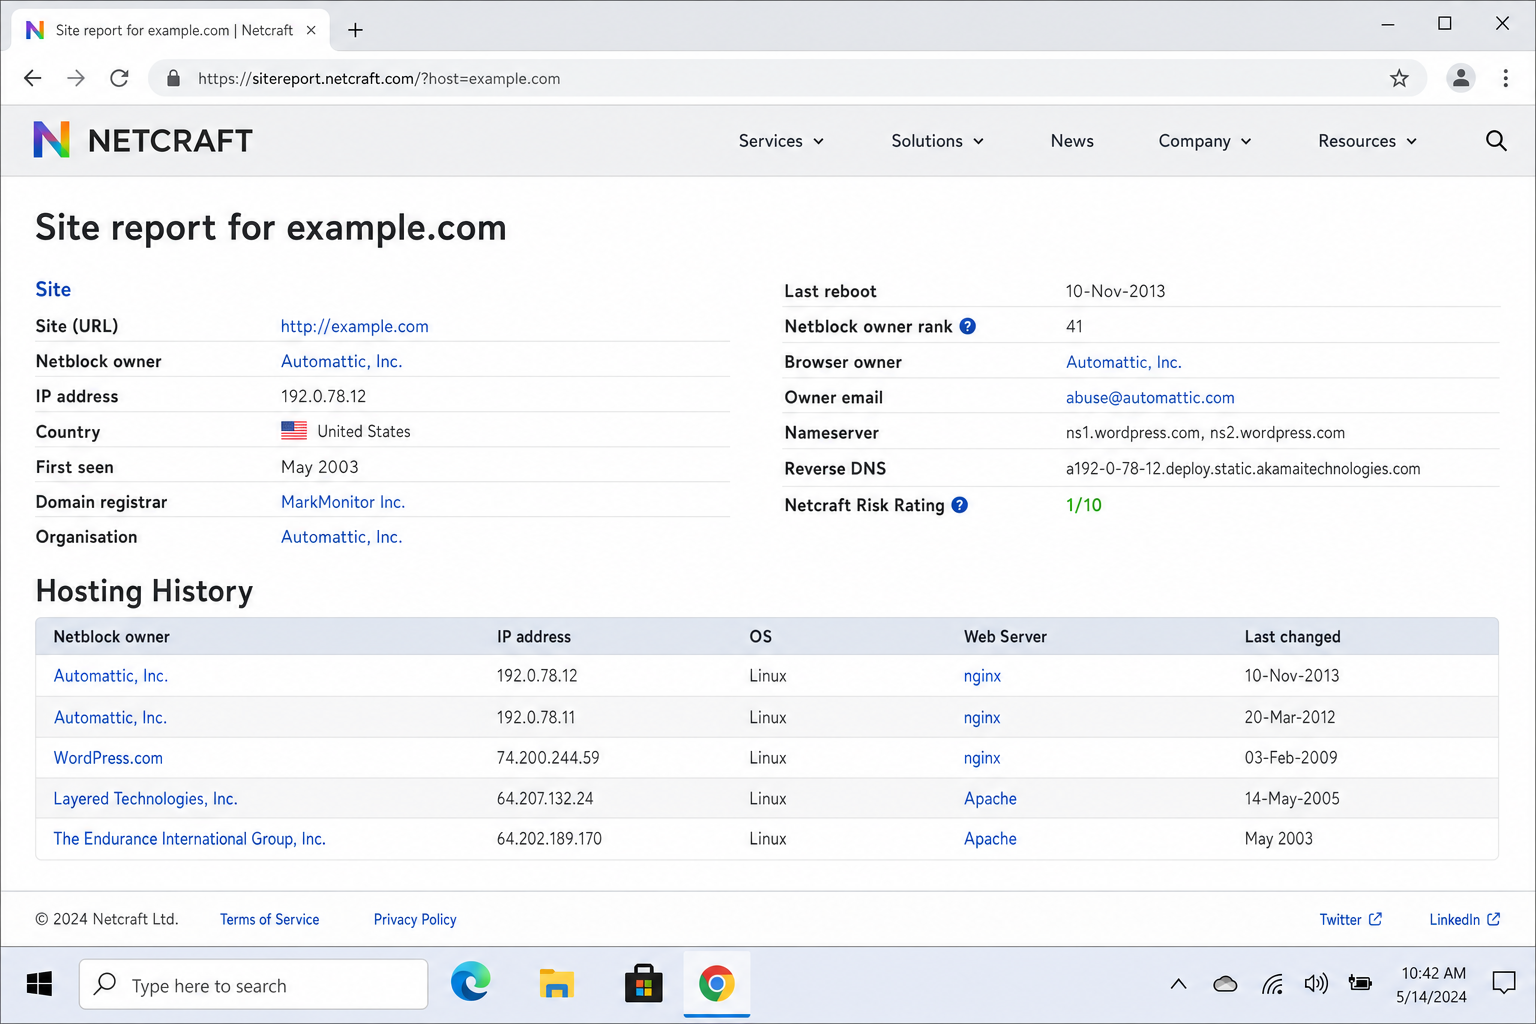1536x1024 pixels.
Task: Open the Chrome three-dot menu
Action: tap(1505, 78)
